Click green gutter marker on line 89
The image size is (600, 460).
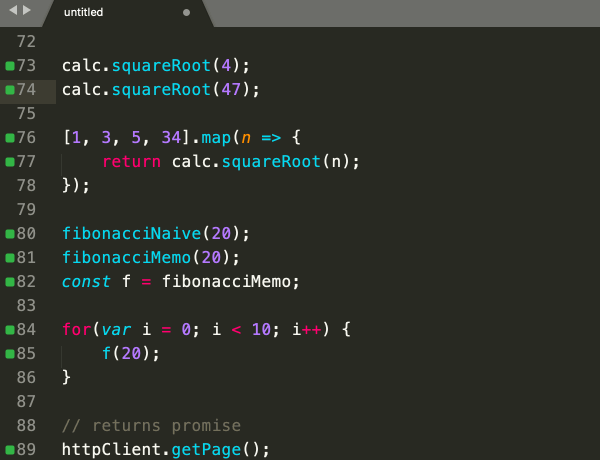pos(10,450)
